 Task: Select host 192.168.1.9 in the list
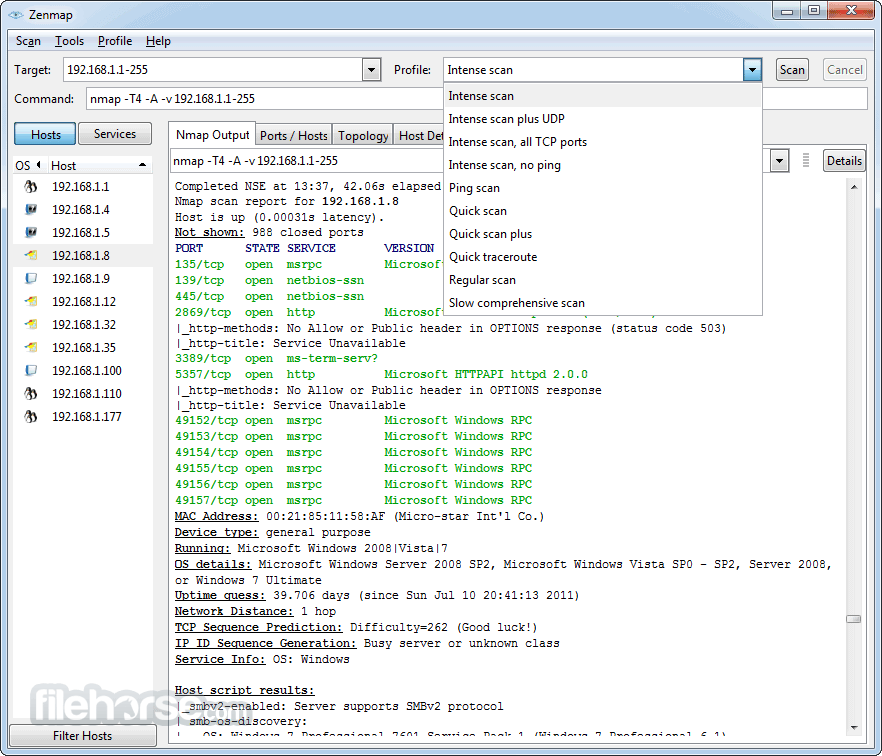(x=83, y=279)
